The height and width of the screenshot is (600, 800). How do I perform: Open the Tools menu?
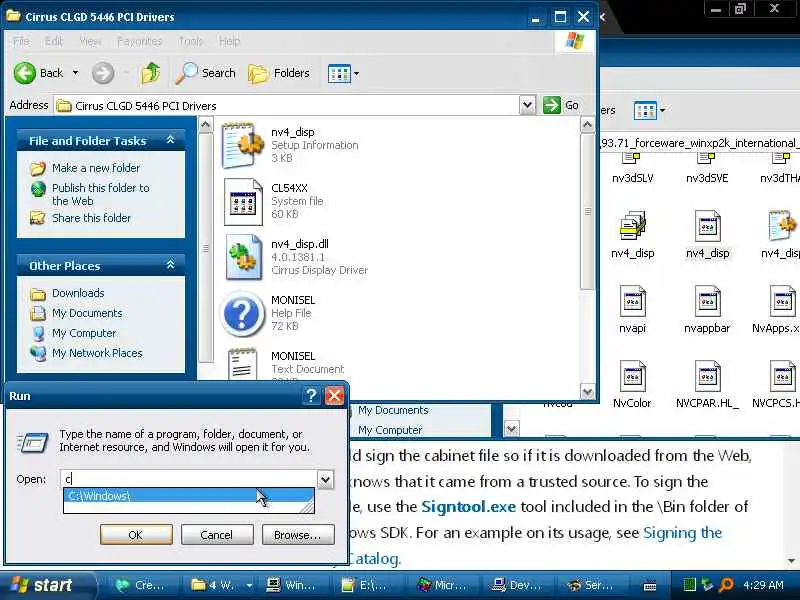tap(191, 41)
